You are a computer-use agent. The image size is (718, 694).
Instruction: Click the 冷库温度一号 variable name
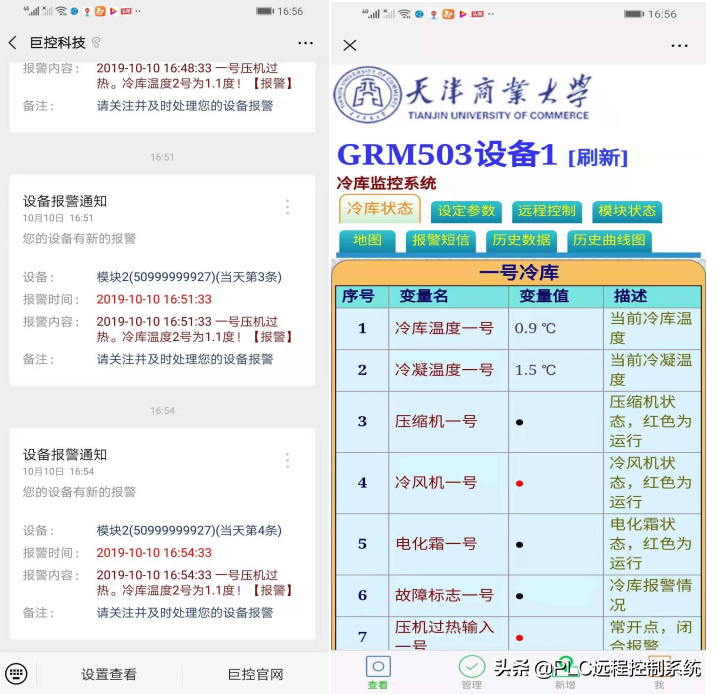444,328
